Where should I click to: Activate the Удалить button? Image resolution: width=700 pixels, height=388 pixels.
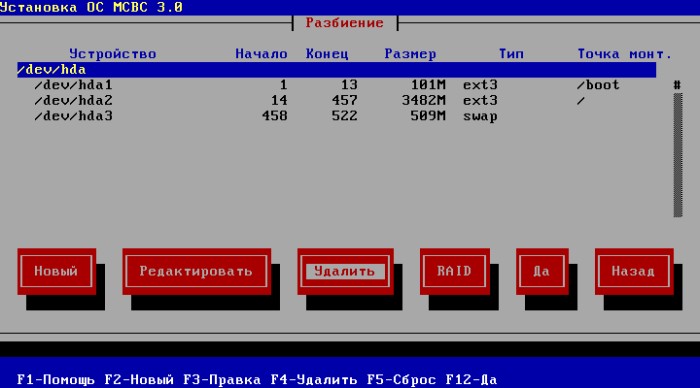pos(345,271)
